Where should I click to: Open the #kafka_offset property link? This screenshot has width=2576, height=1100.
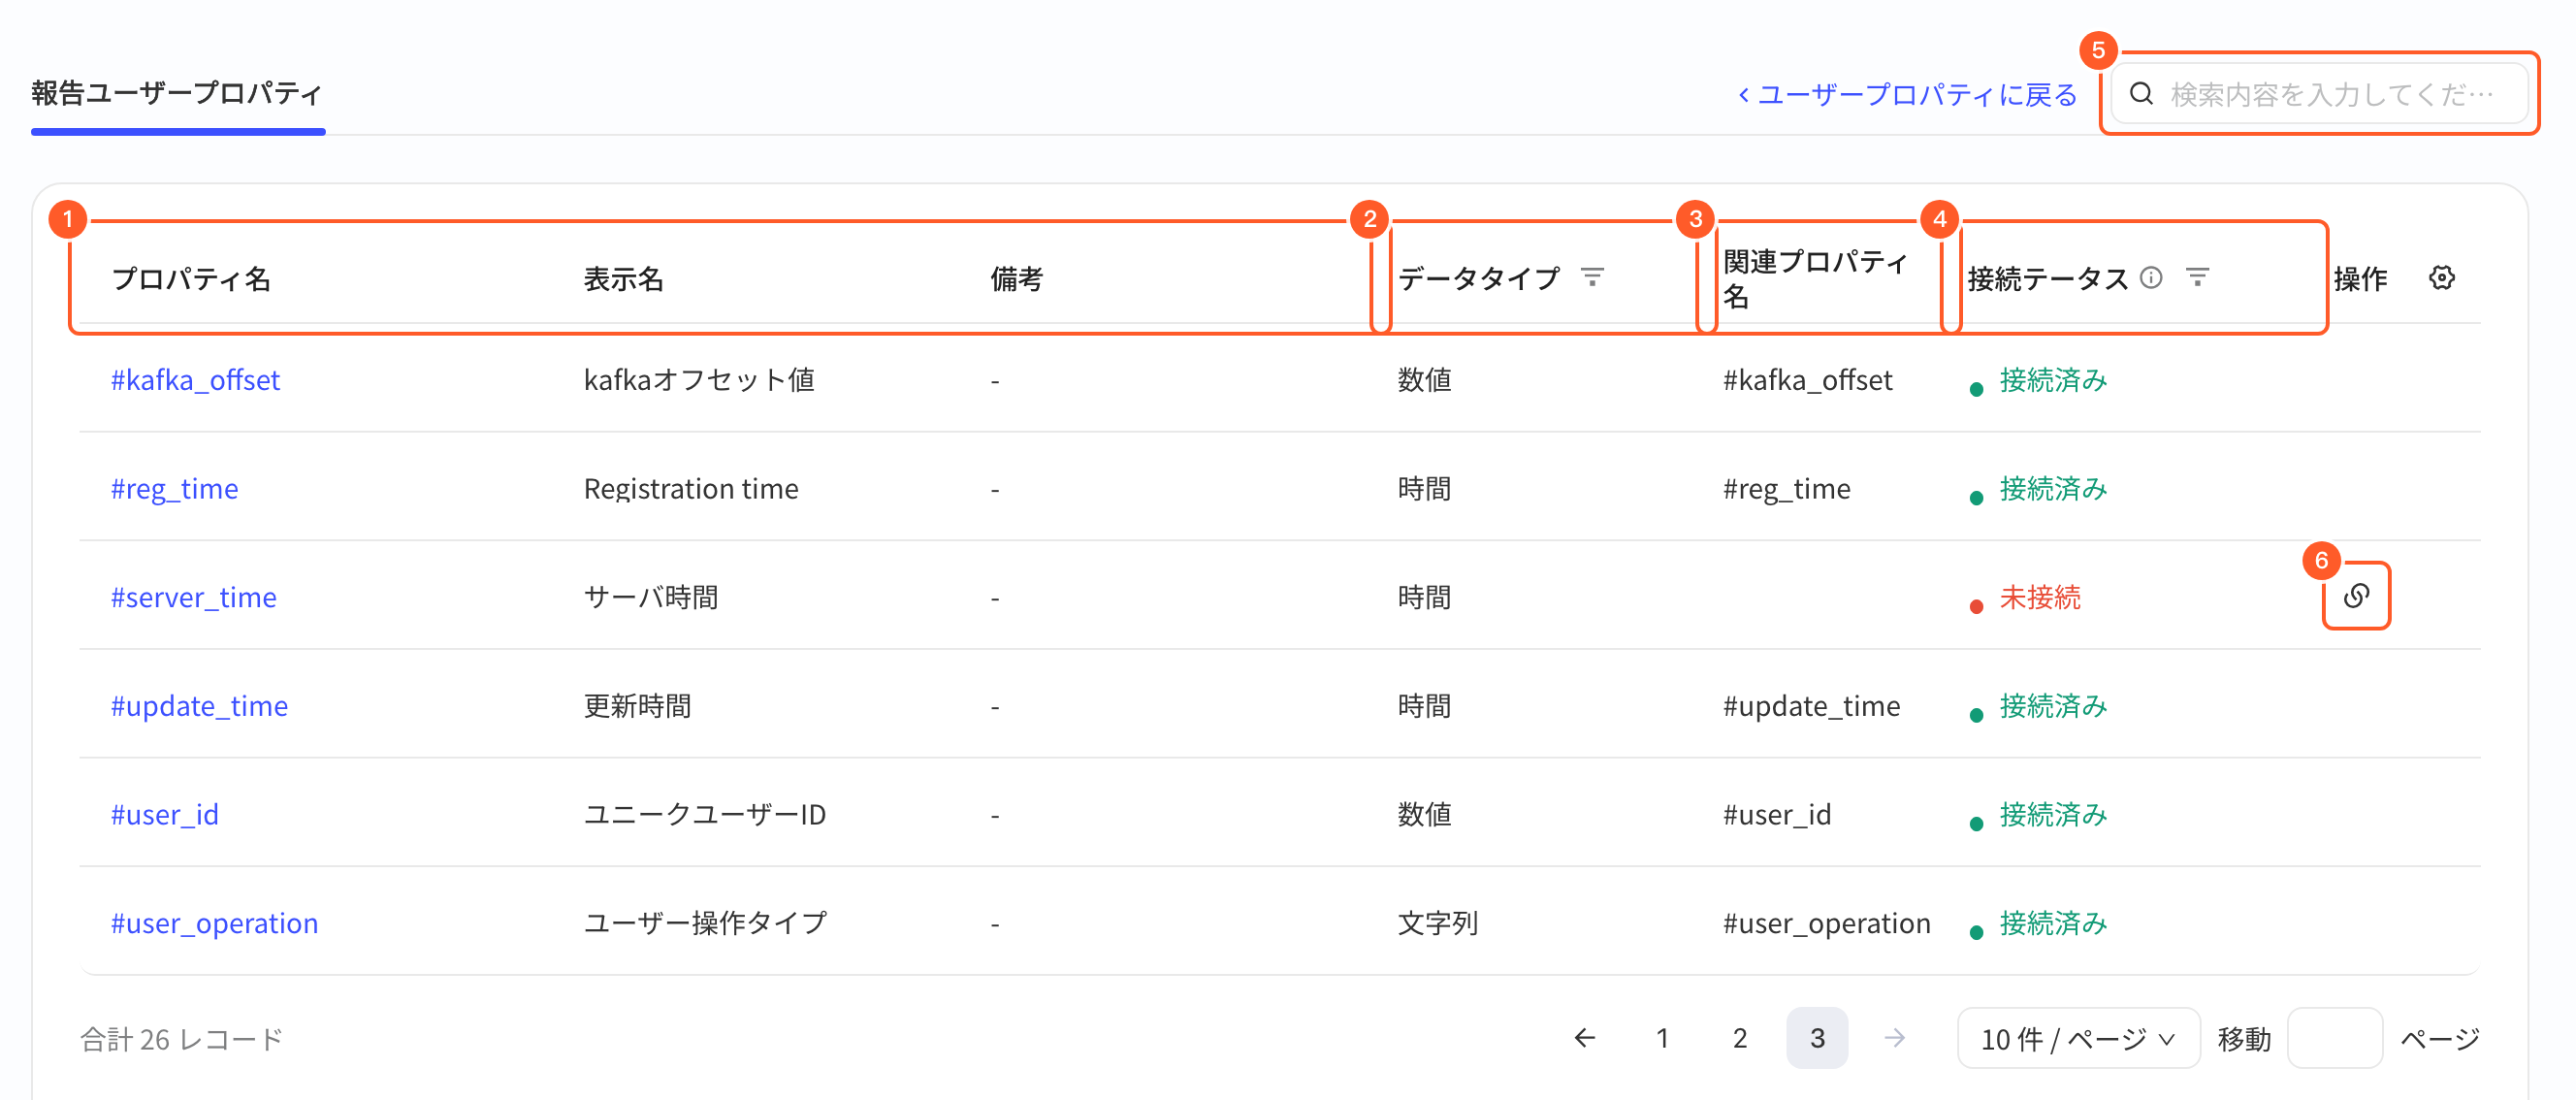195,380
